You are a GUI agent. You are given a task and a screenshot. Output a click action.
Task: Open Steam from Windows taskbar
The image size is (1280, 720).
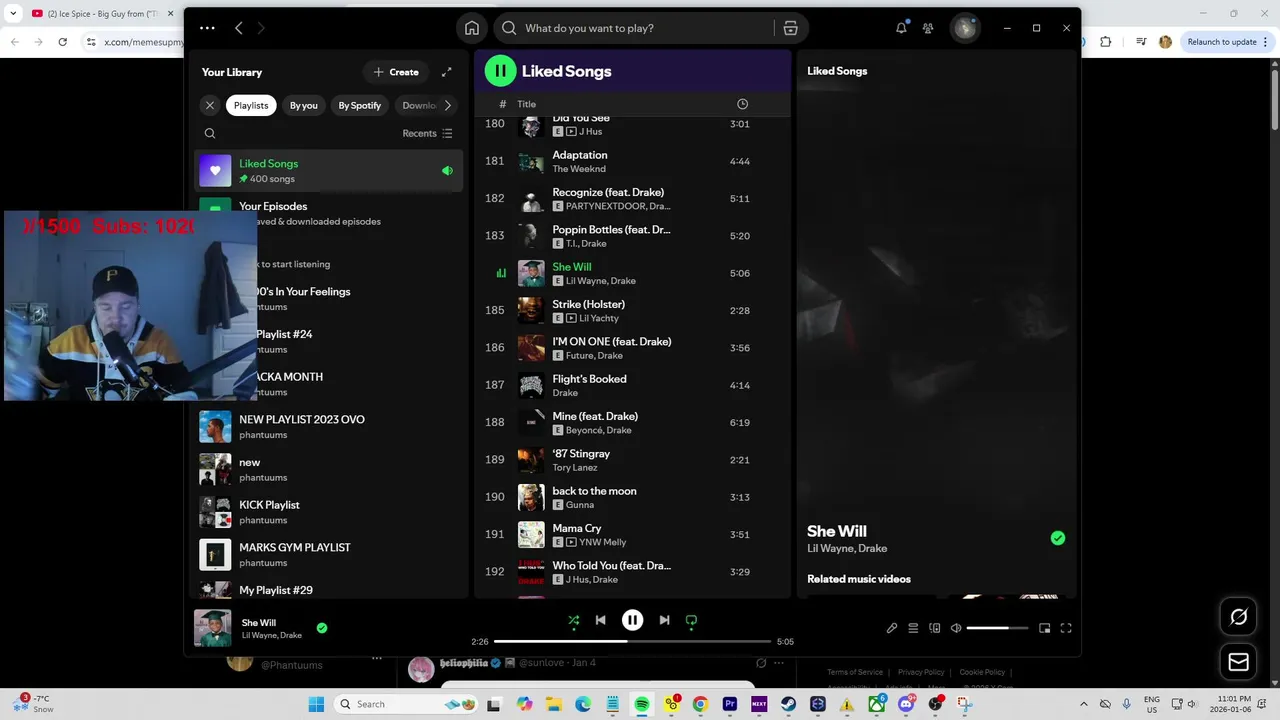click(x=788, y=704)
